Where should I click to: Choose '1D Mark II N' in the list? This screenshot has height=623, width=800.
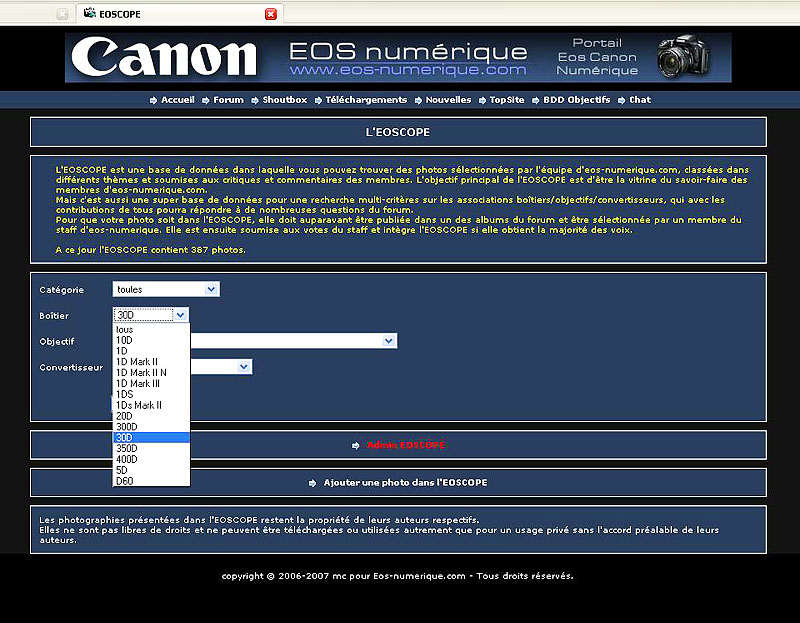151,372
